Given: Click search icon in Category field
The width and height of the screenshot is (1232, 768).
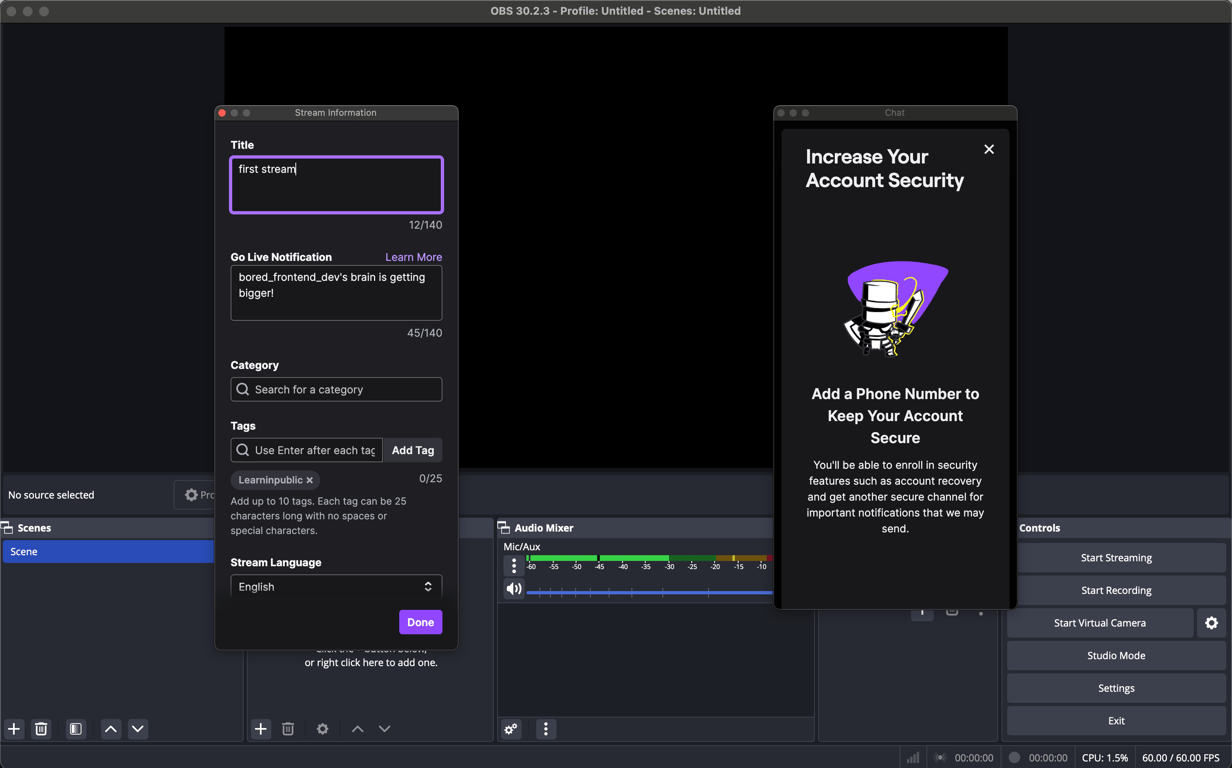Looking at the screenshot, I should click(243, 389).
